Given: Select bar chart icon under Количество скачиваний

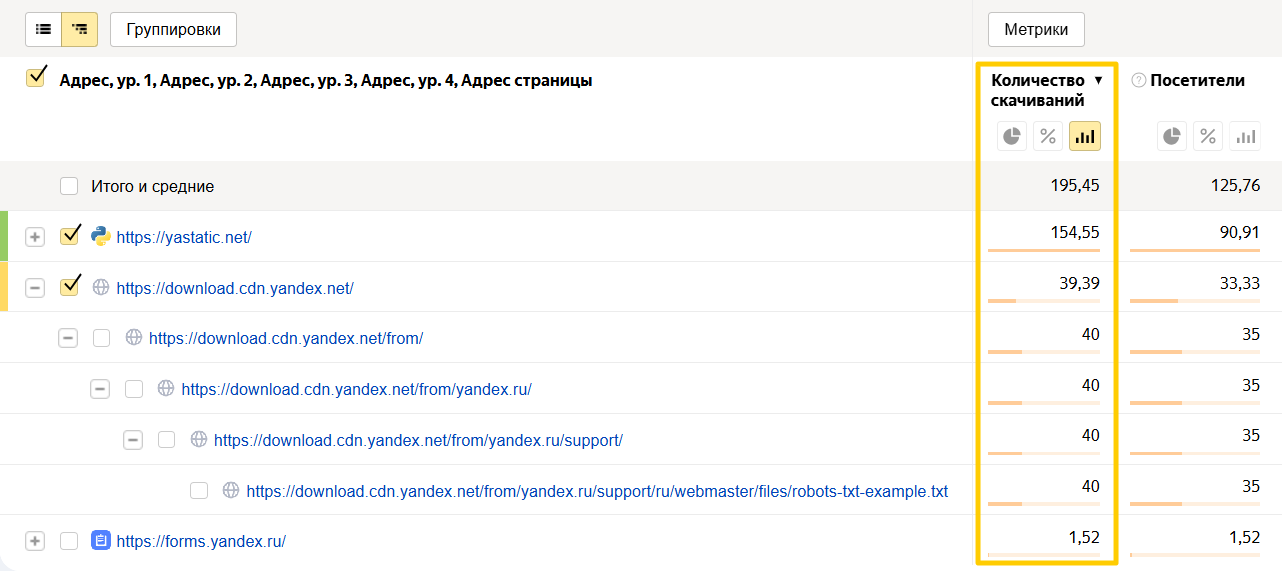Looking at the screenshot, I should click(1085, 136).
